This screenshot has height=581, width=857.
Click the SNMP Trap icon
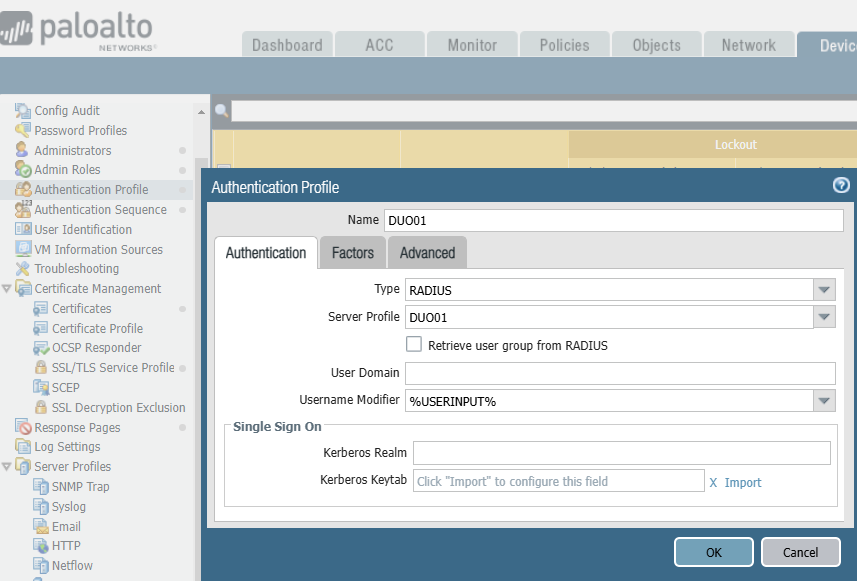point(40,486)
